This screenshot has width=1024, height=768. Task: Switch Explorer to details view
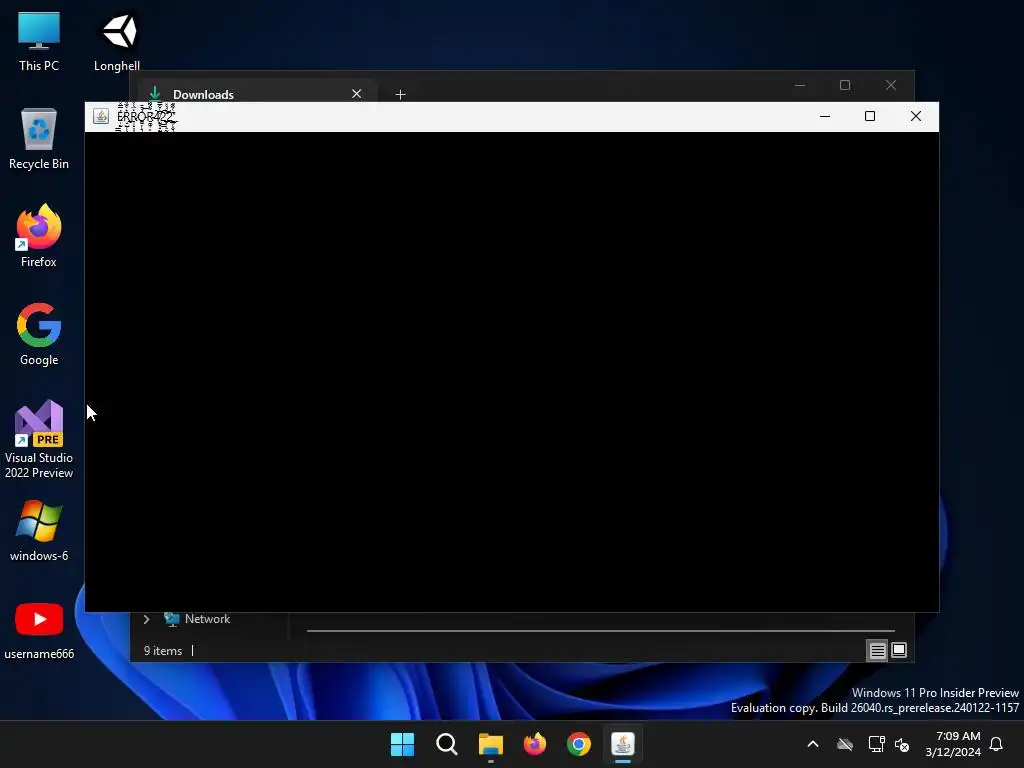(x=877, y=650)
